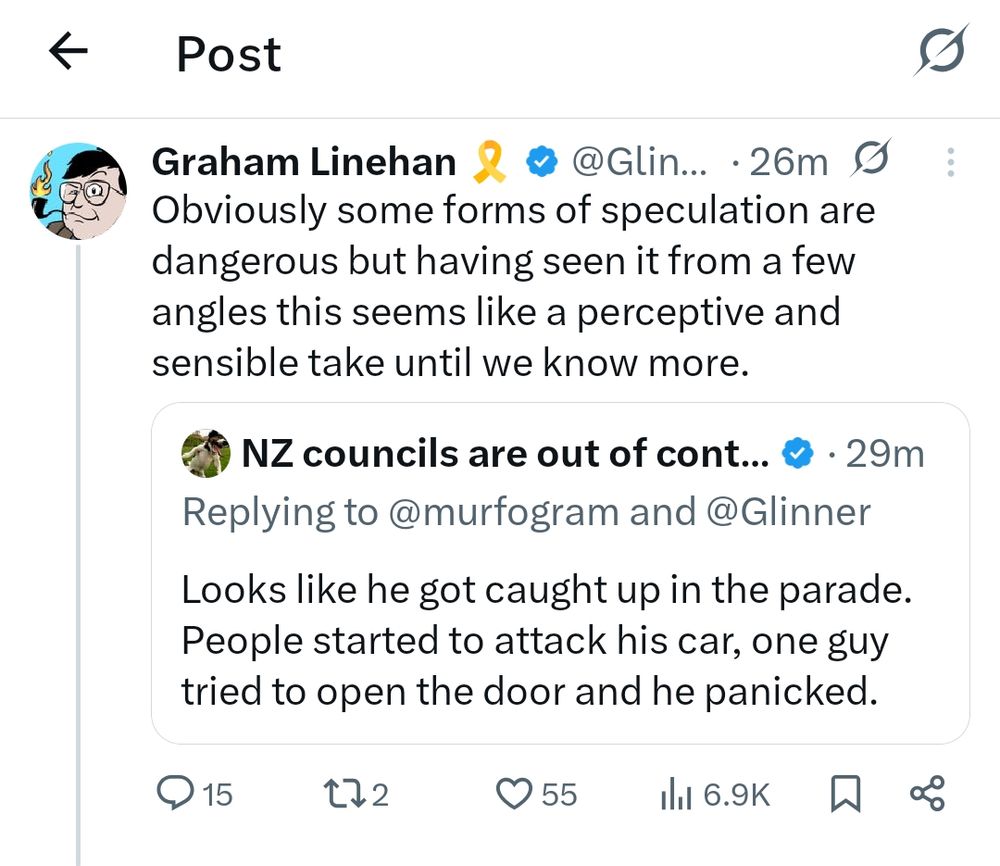Like the post with the heart icon
1000x866 pixels.
(x=514, y=794)
